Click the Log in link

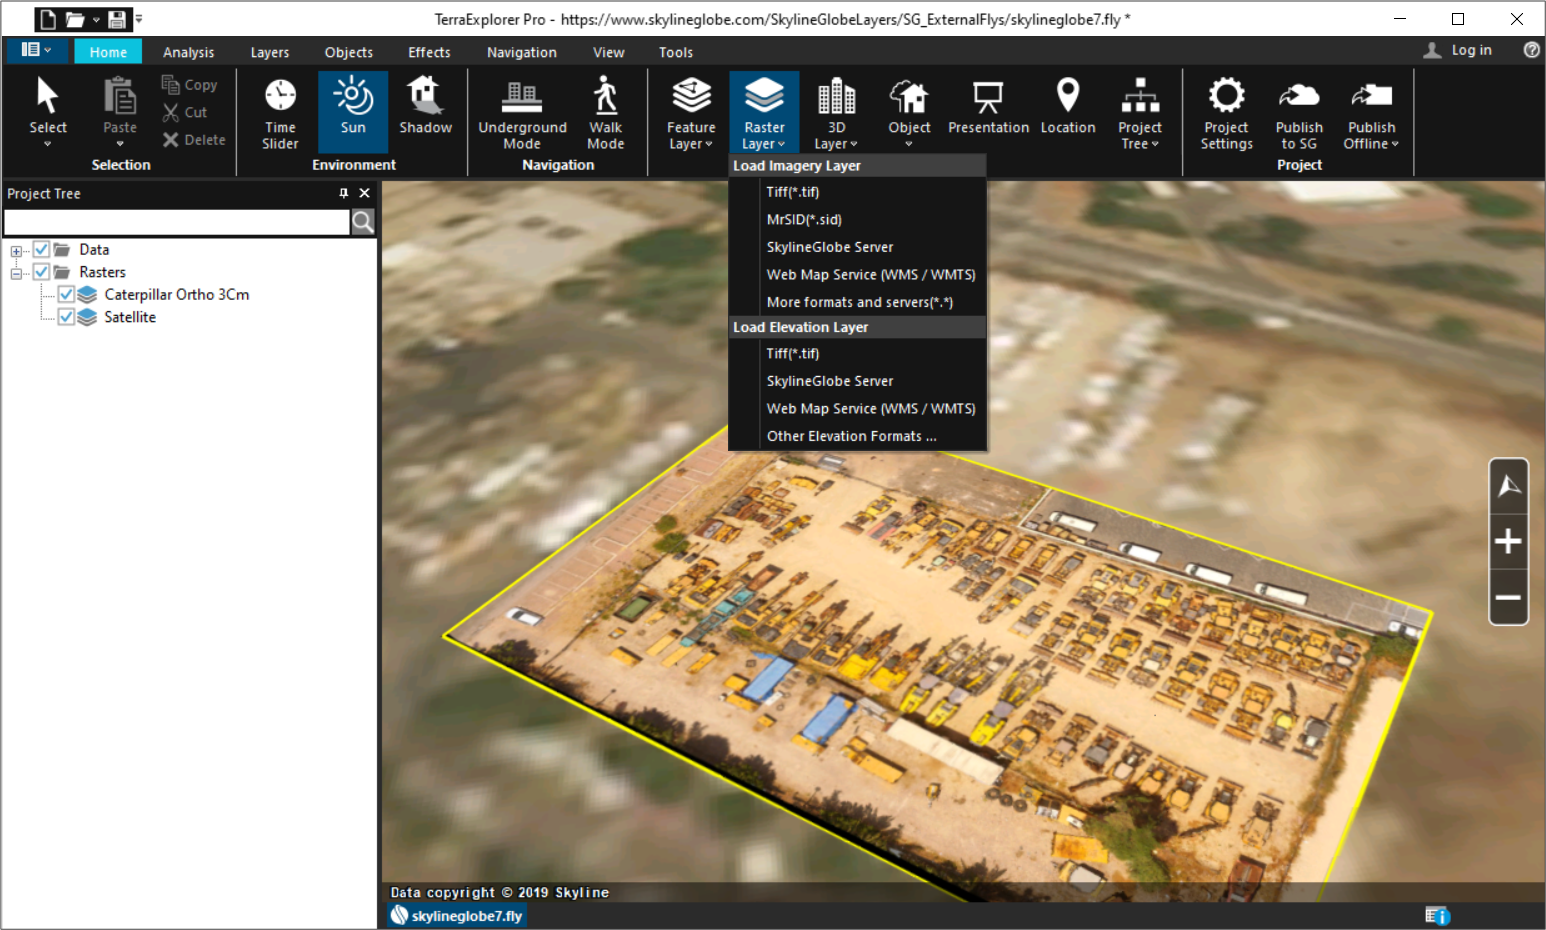(1471, 50)
